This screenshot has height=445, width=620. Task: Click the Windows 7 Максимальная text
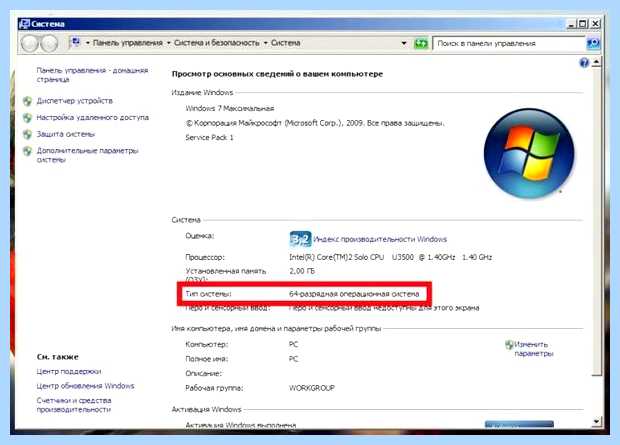(x=229, y=108)
